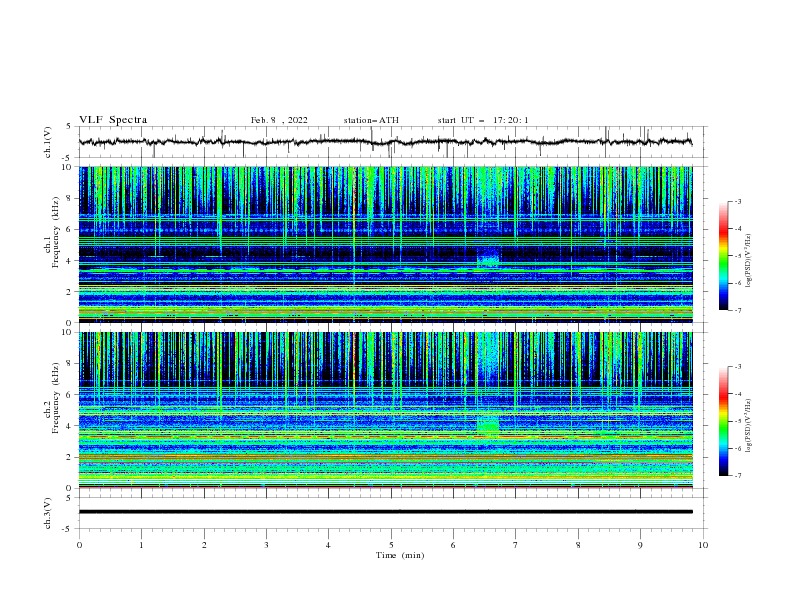The height and width of the screenshot is (612, 792).
Task: Click the "VLF Spectra" plot title
Action: (x=113, y=120)
